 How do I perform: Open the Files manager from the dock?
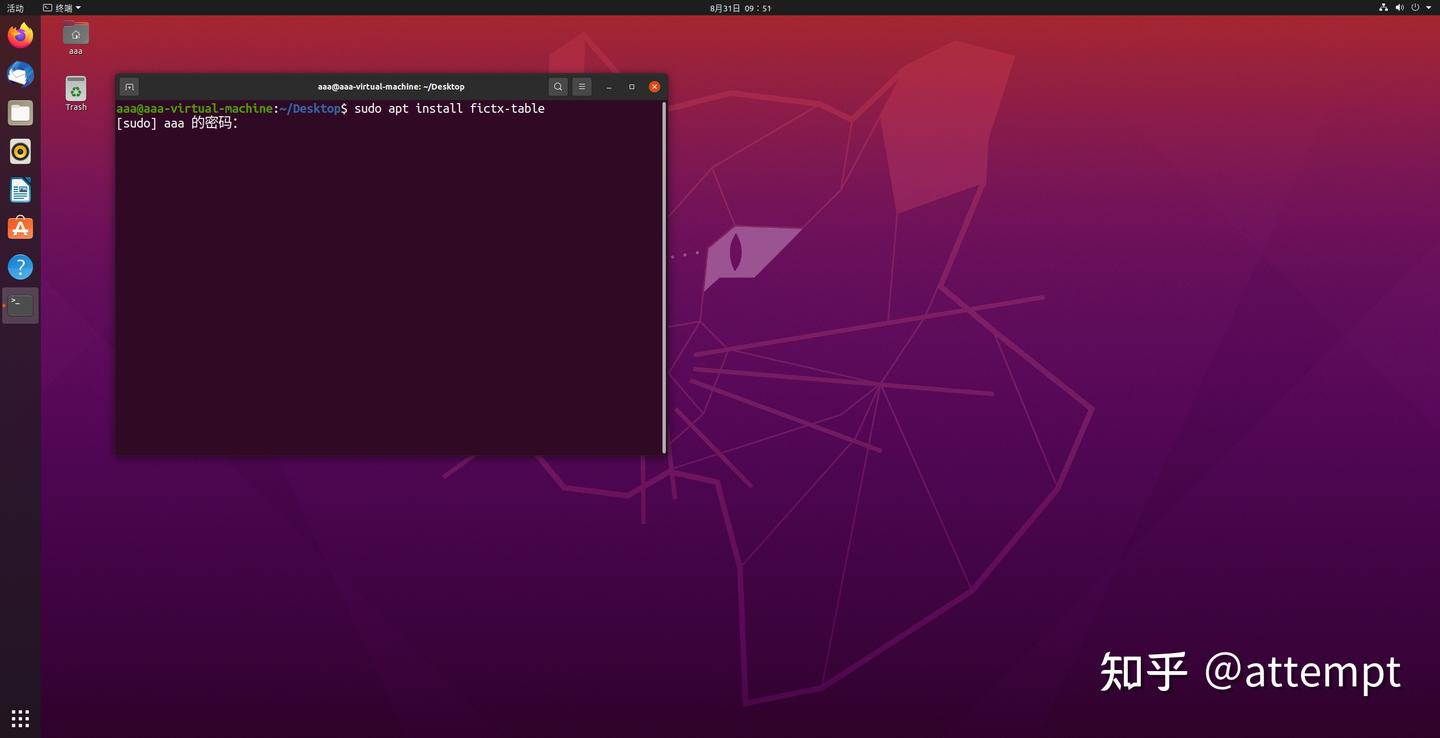click(x=19, y=112)
